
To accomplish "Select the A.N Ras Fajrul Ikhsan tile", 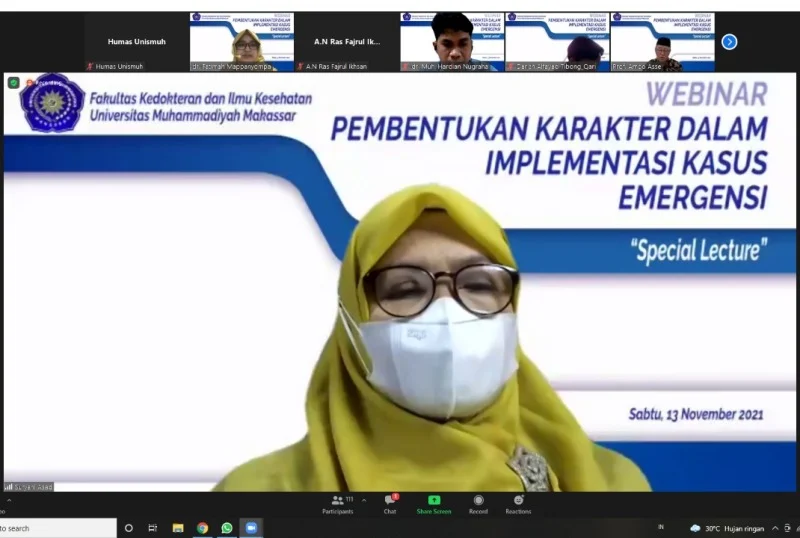I will [347, 42].
